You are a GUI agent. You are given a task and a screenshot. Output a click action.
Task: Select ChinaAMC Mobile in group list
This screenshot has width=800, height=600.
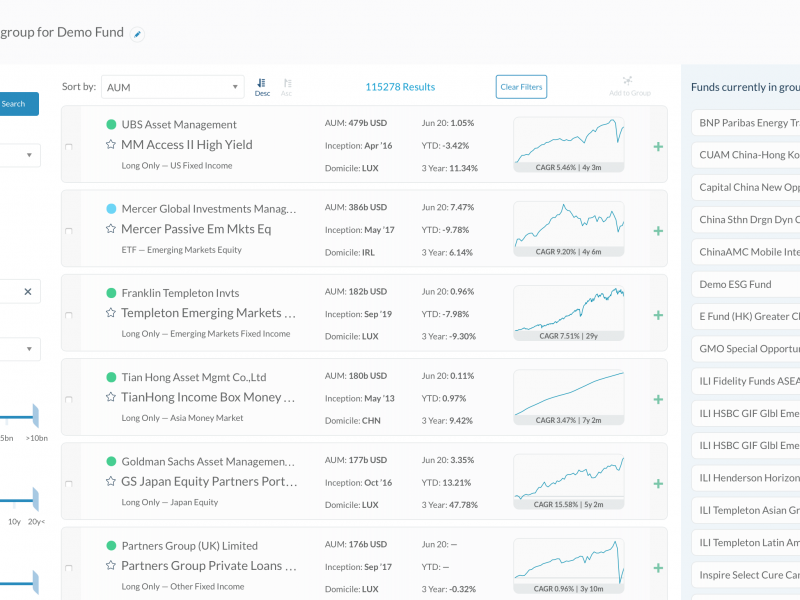coord(746,252)
